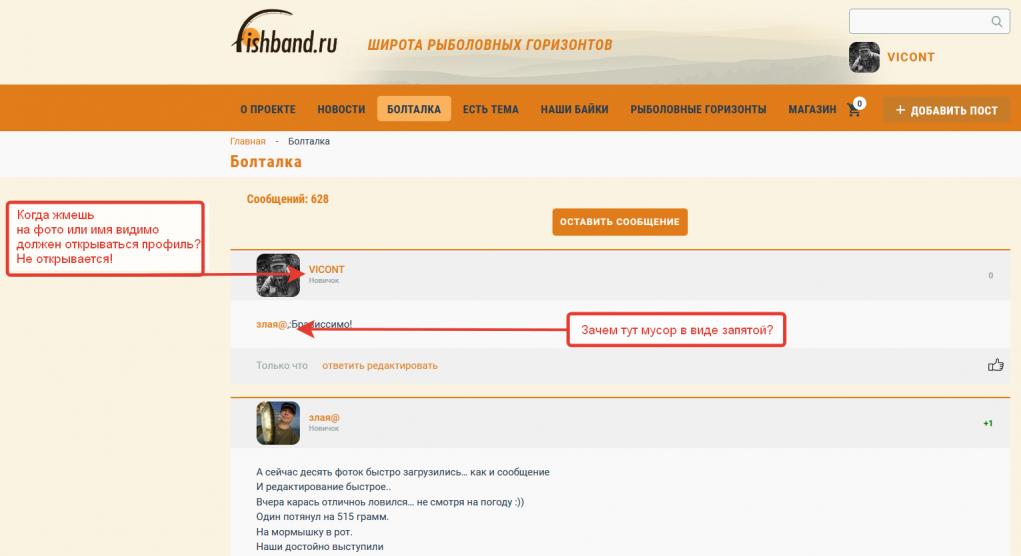Viewport: 1021px width, 556px height.
Task: Click the fishband.ru logo
Action: pos(285,32)
